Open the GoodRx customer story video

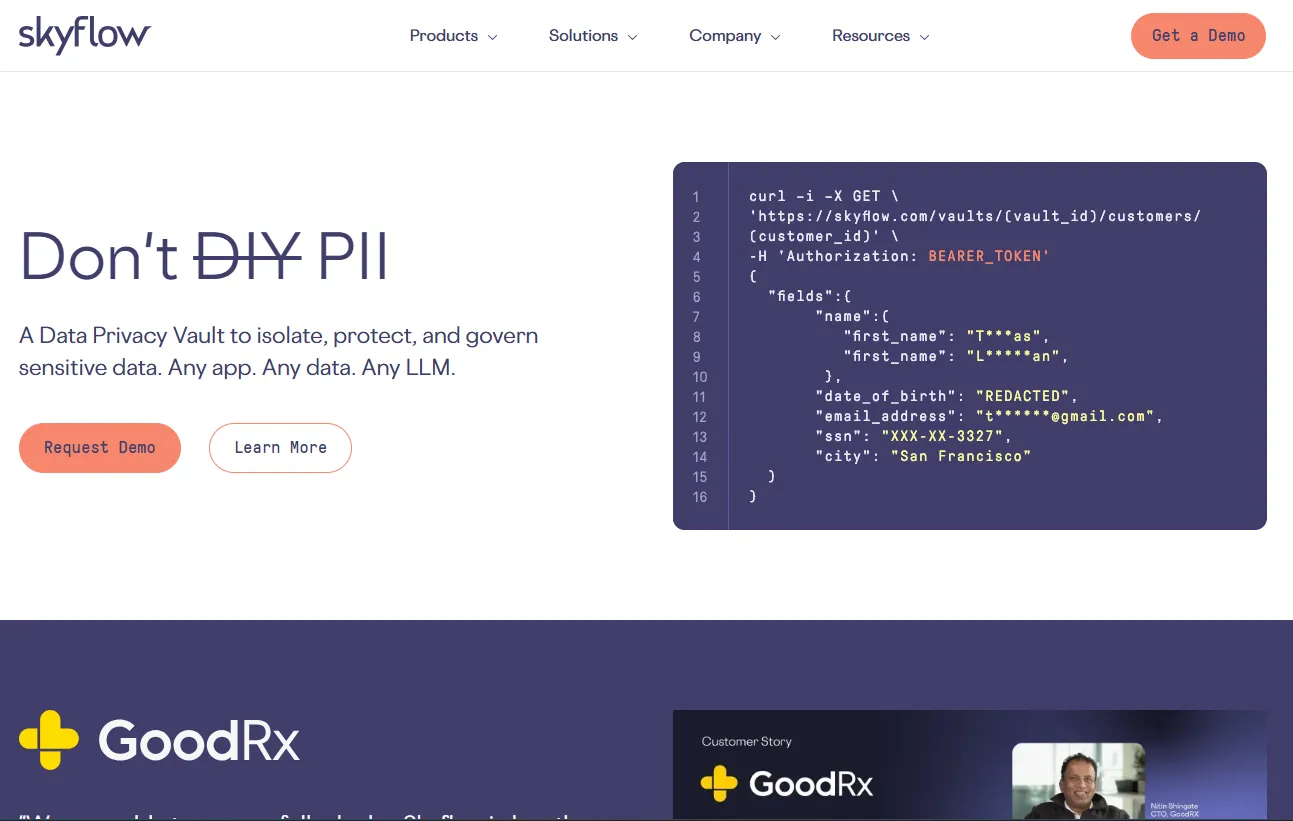click(x=970, y=780)
